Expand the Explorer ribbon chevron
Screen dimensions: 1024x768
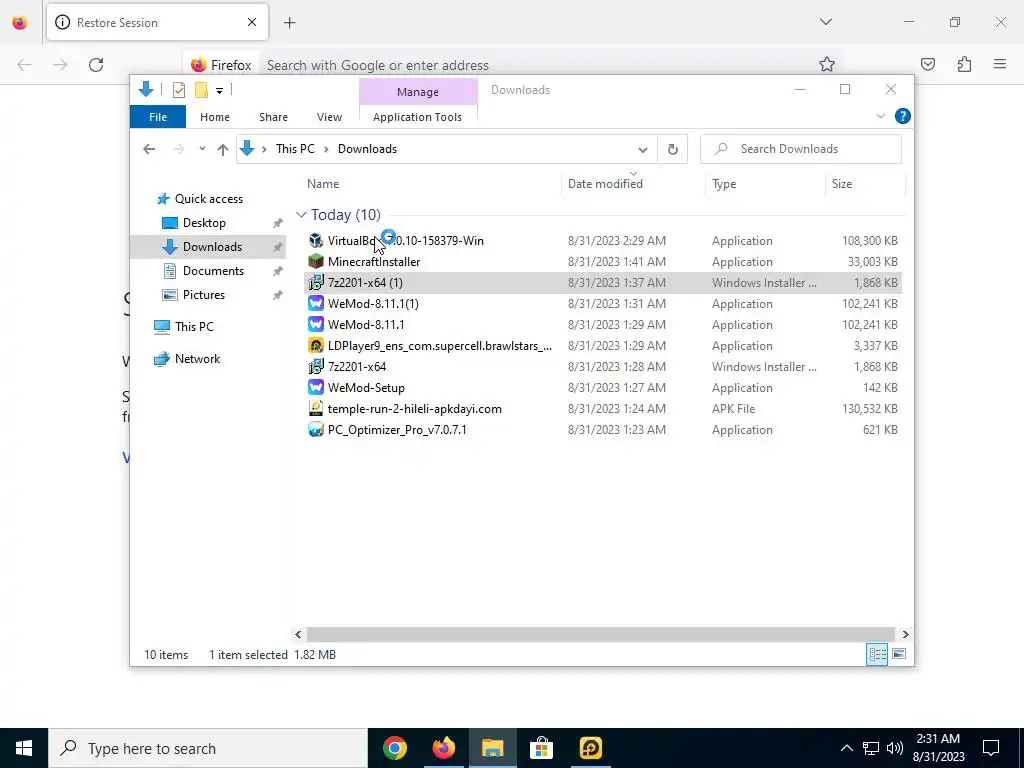tap(880, 116)
